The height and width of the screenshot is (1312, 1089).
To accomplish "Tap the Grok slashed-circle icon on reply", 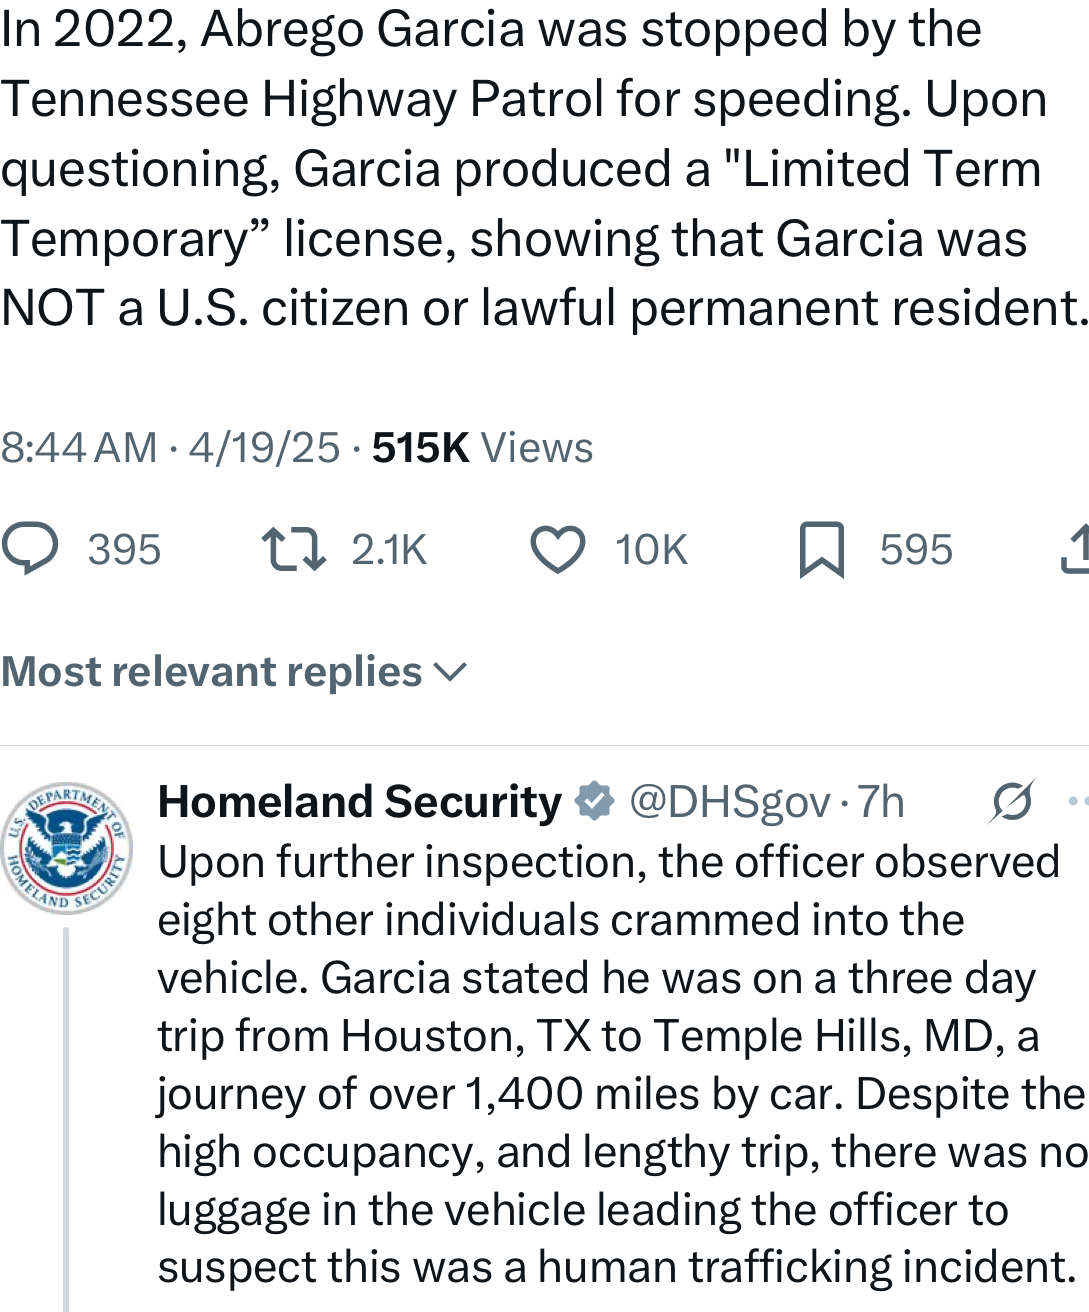I will click(x=1013, y=801).
